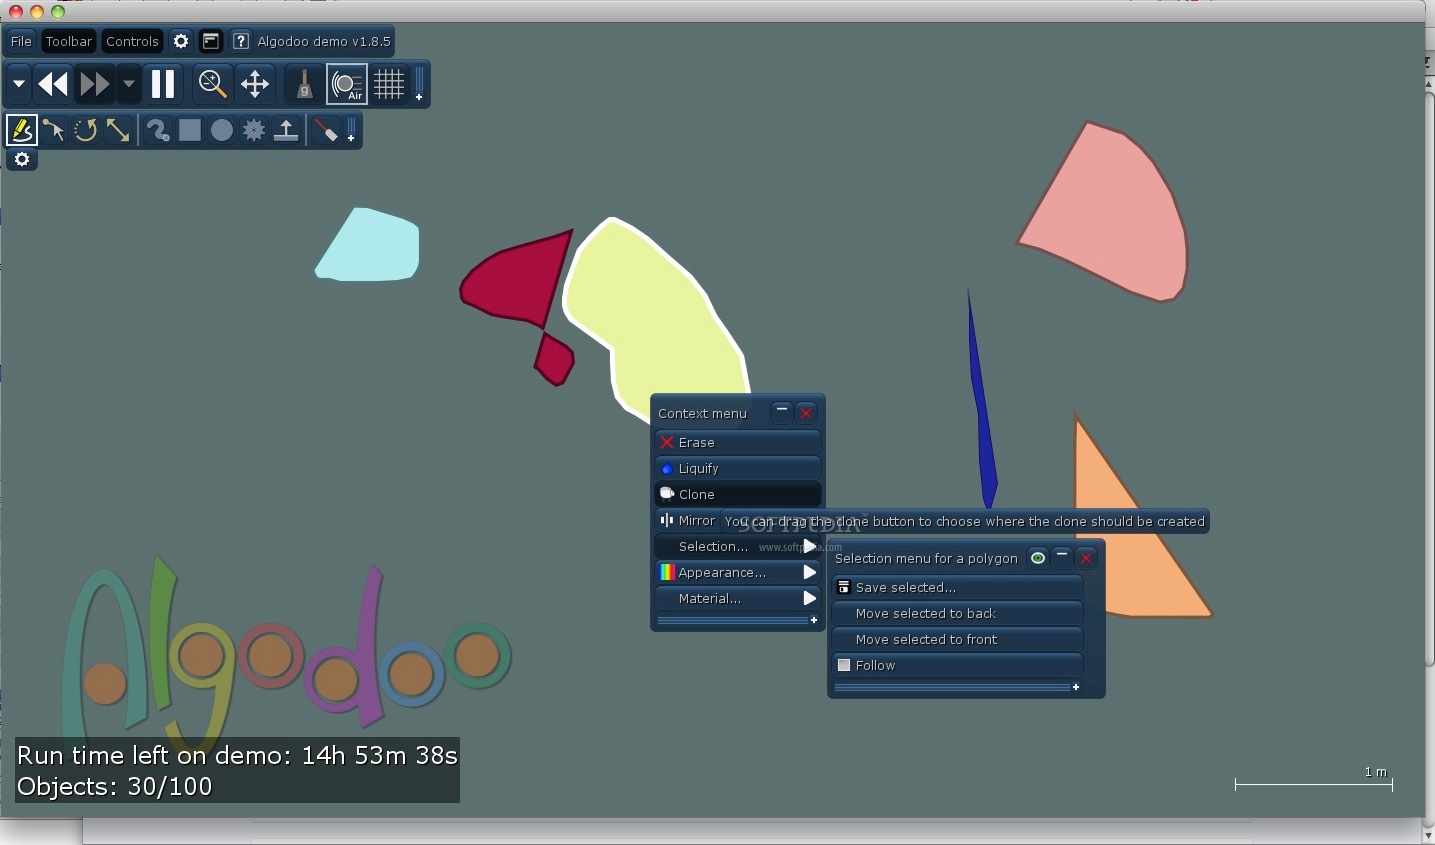Open the question mark help icon

coord(241,41)
